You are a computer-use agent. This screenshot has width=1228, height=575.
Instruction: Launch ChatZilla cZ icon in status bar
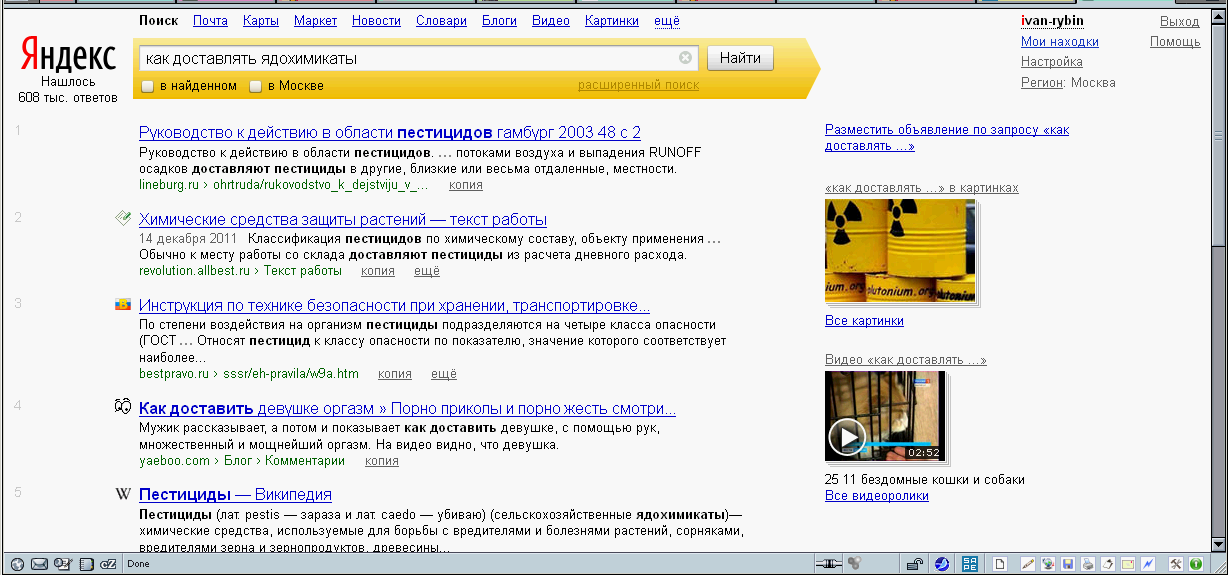(108, 564)
